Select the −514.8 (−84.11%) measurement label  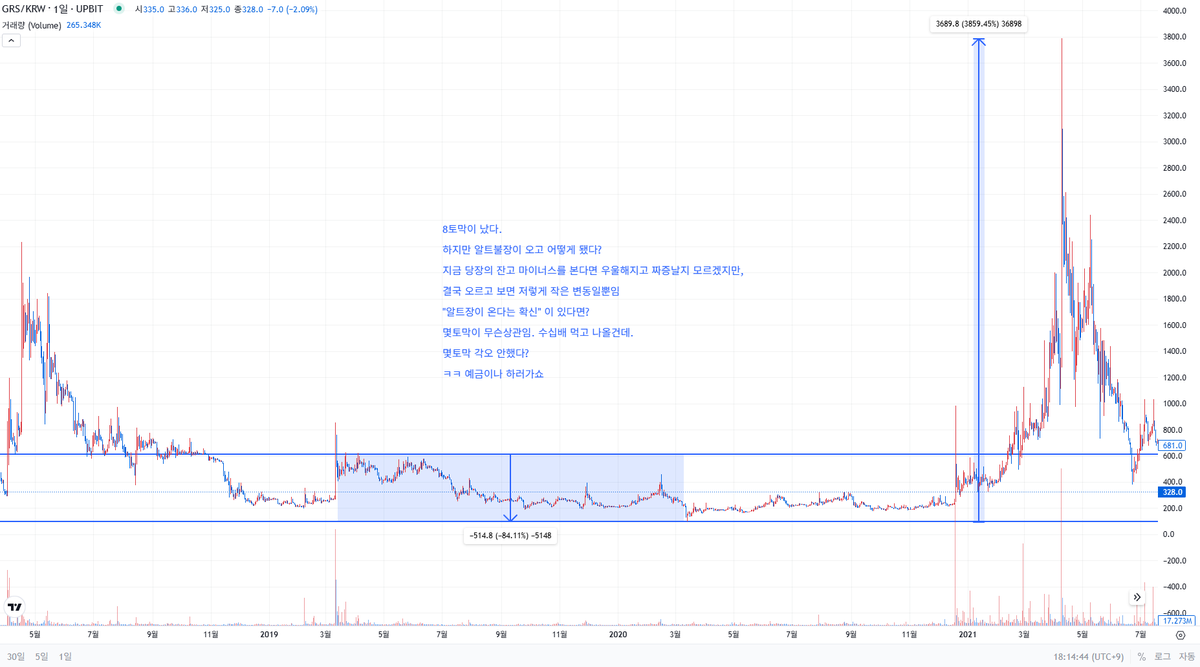click(510, 535)
